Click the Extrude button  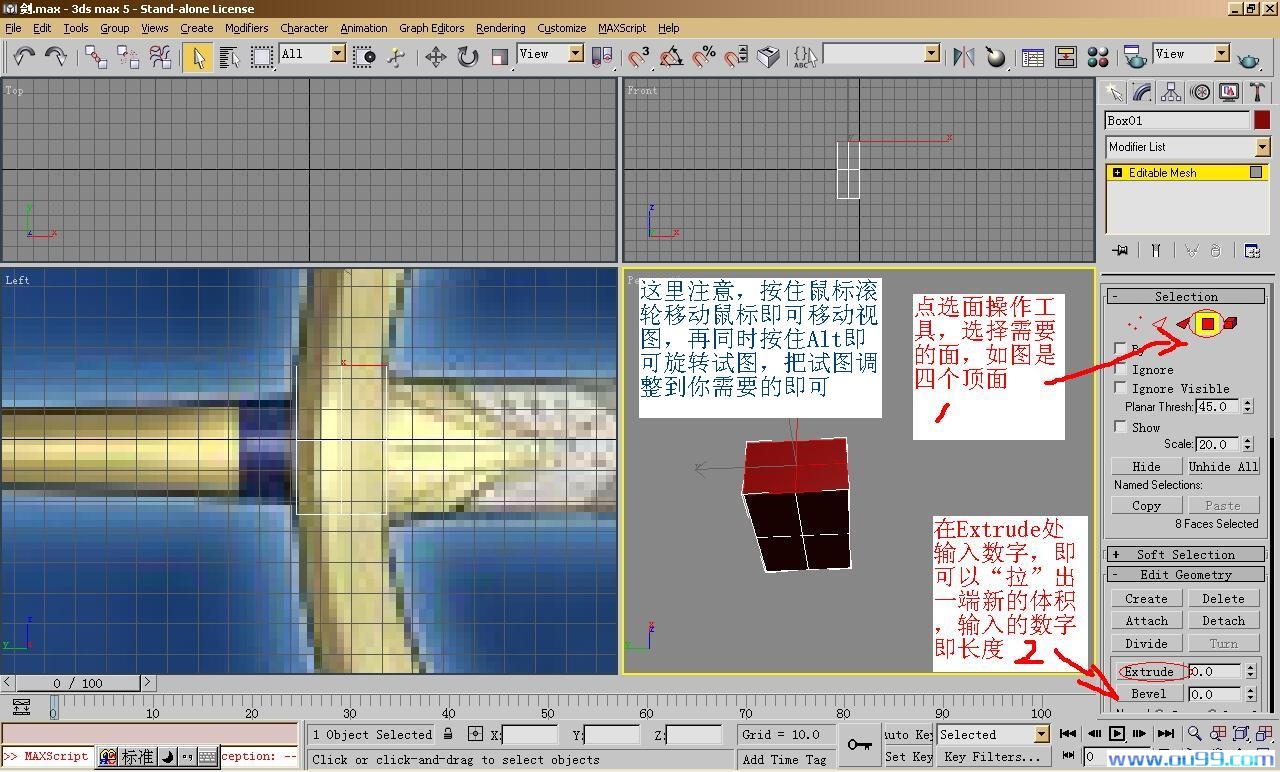pyautogui.click(x=1149, y=672)
